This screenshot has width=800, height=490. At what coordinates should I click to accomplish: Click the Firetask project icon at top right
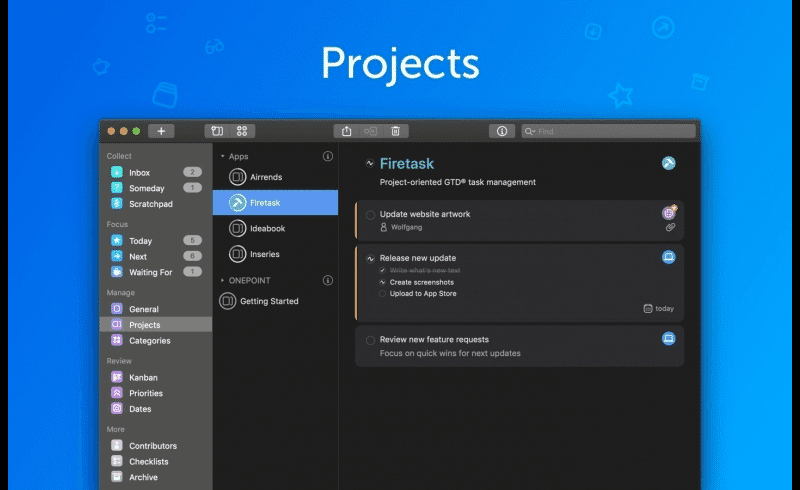(668, 163)
